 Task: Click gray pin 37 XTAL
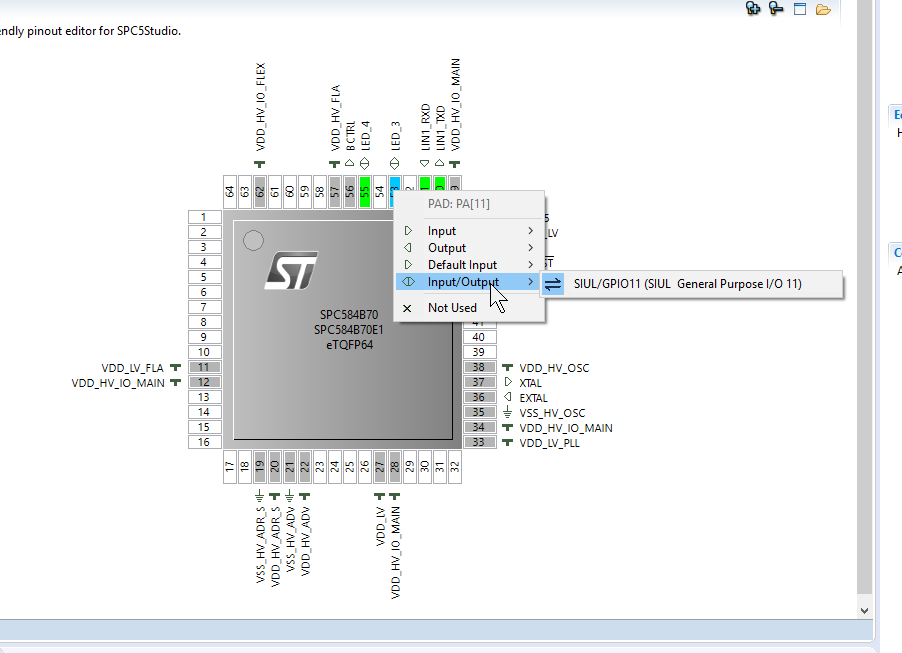480,382
